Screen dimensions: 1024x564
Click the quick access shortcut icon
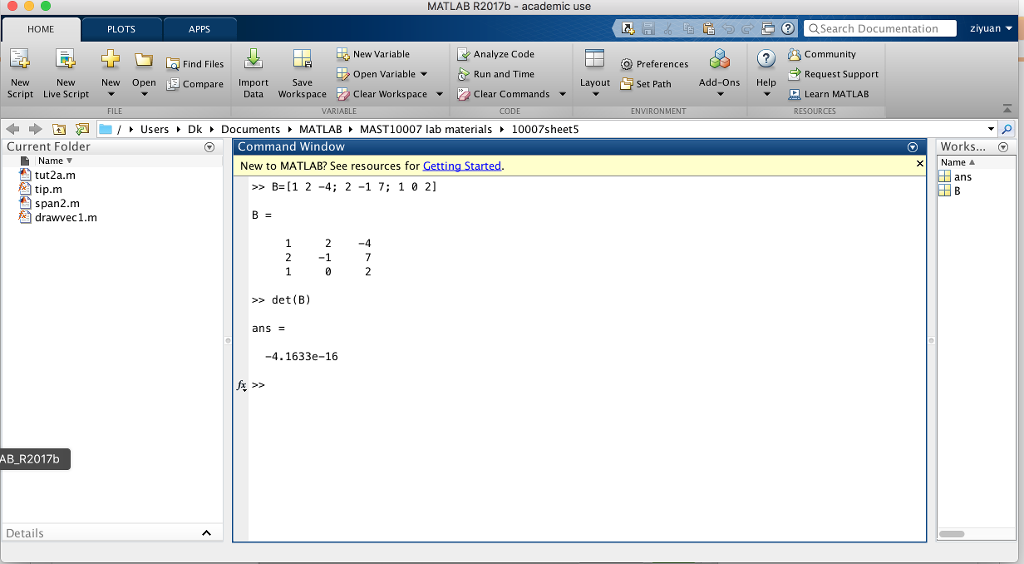point(628,29)
